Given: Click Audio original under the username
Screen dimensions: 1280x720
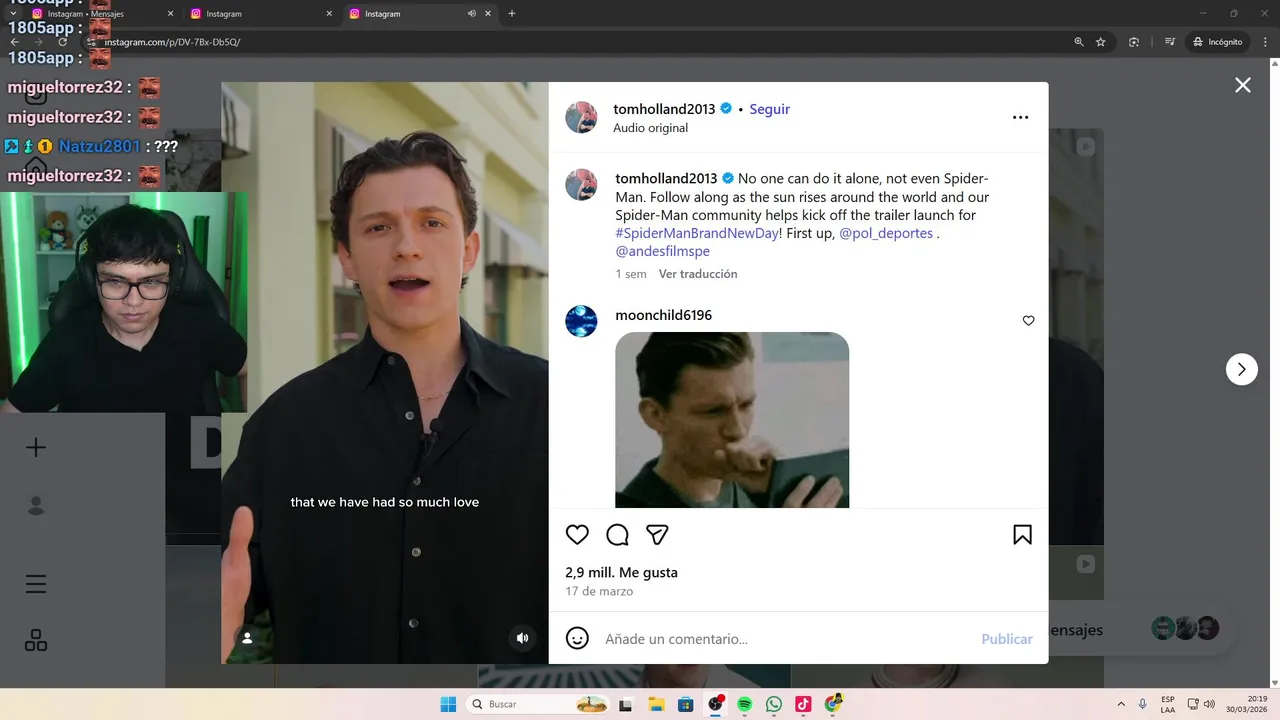Looking at the screenshot, I should (x=651, y=128).
